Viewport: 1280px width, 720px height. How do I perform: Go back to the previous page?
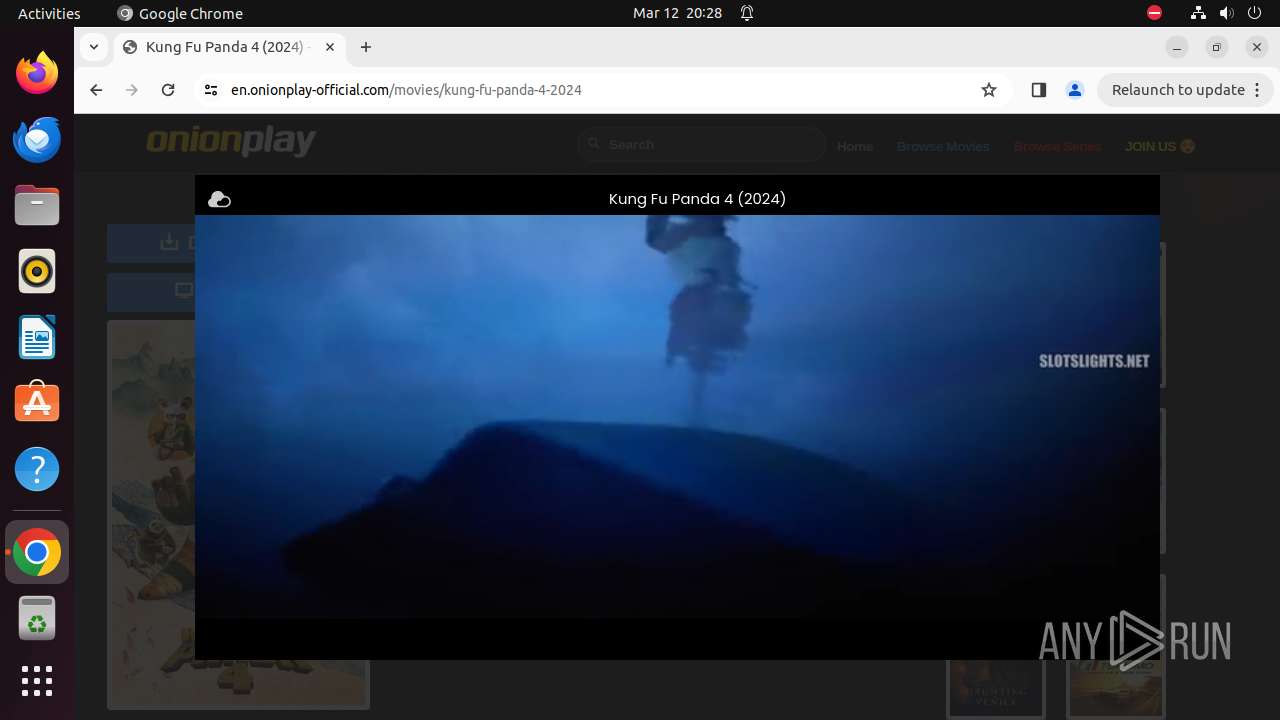click(96, 90)
